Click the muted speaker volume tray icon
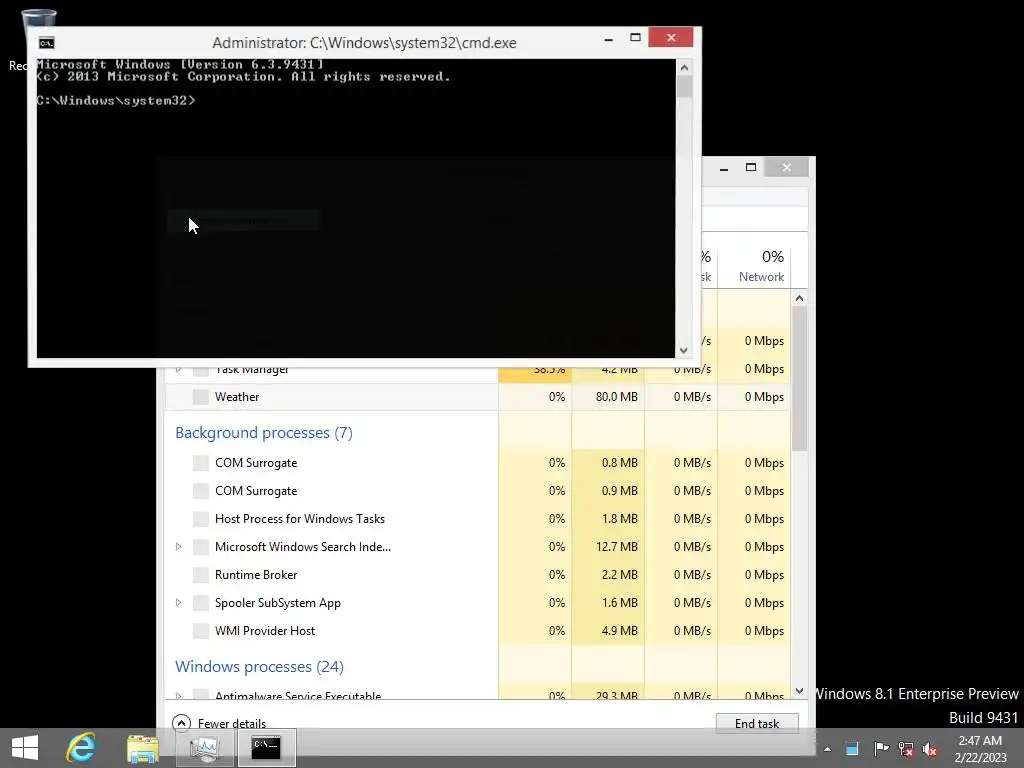 pyautogui.click(x=929, y=749)
